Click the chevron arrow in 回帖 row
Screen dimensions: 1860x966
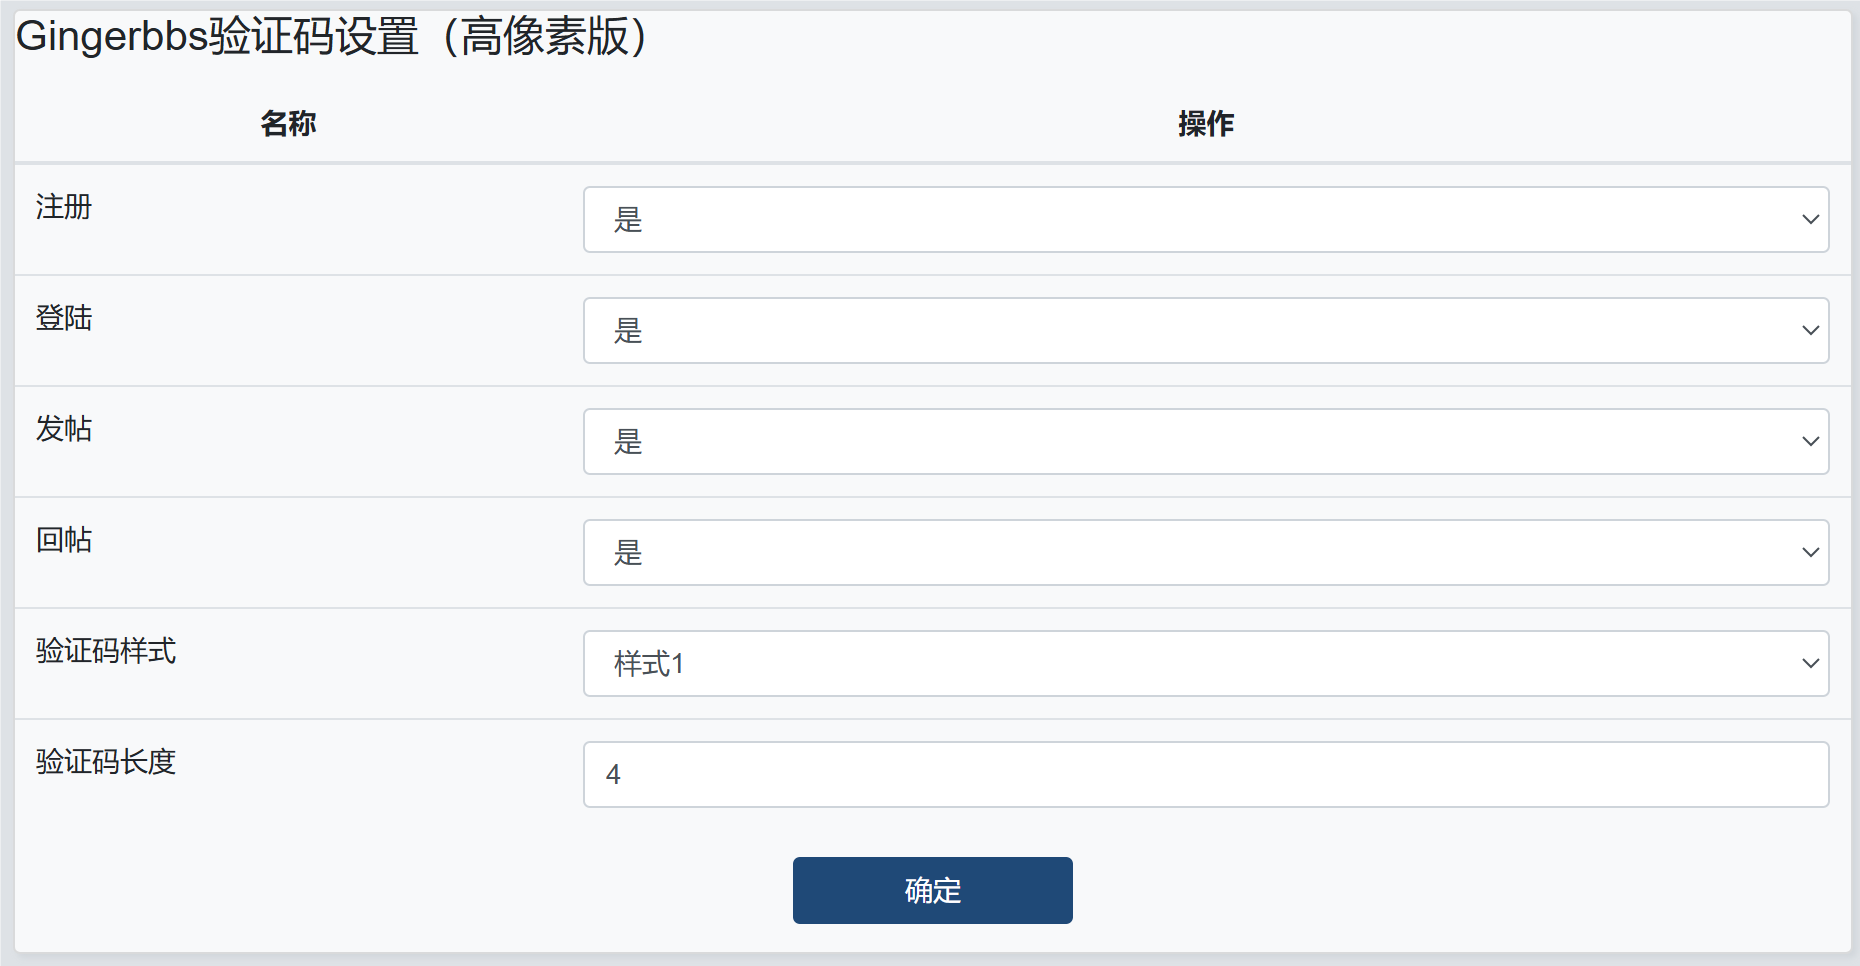point(1810,553)
